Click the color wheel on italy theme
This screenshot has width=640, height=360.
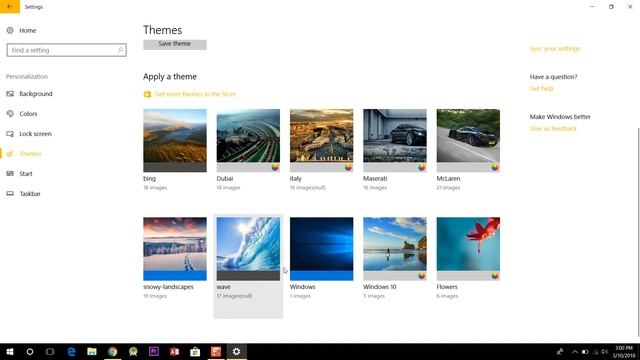click(348, 167)
